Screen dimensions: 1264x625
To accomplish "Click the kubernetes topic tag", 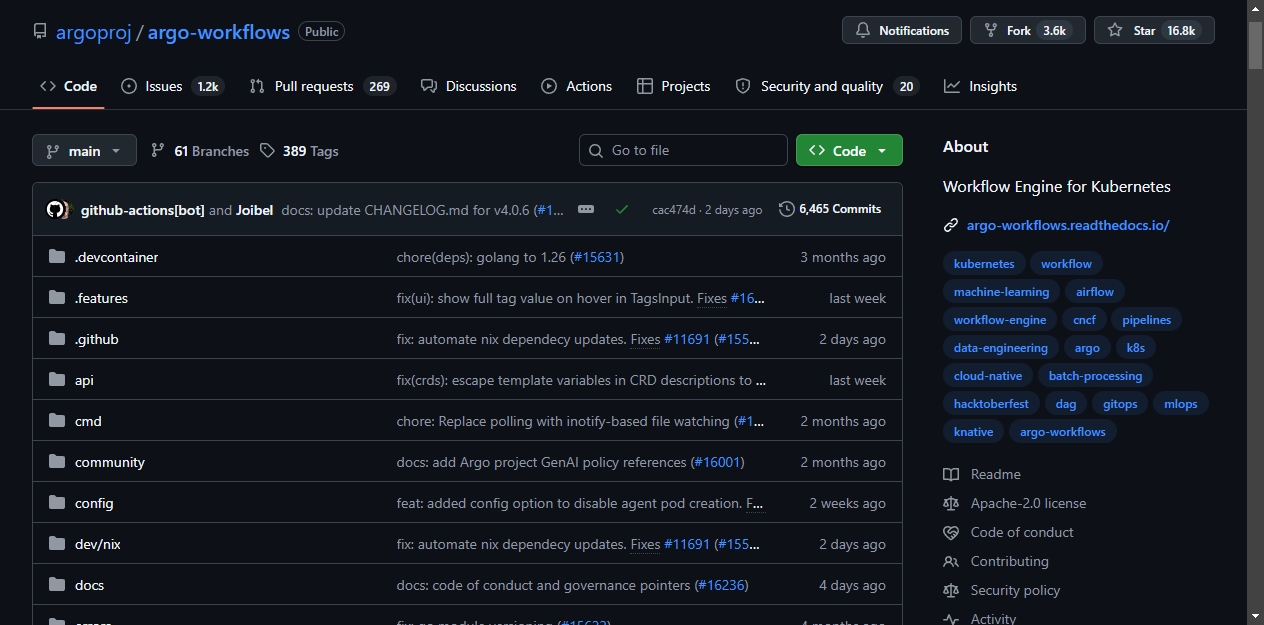I will pos(984,264).
